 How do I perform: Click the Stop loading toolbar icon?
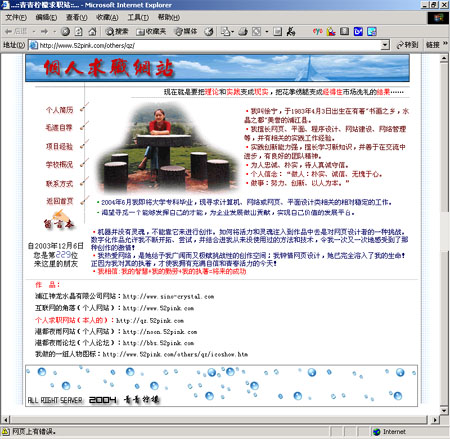pyautogui.click(x=65, y=32)
